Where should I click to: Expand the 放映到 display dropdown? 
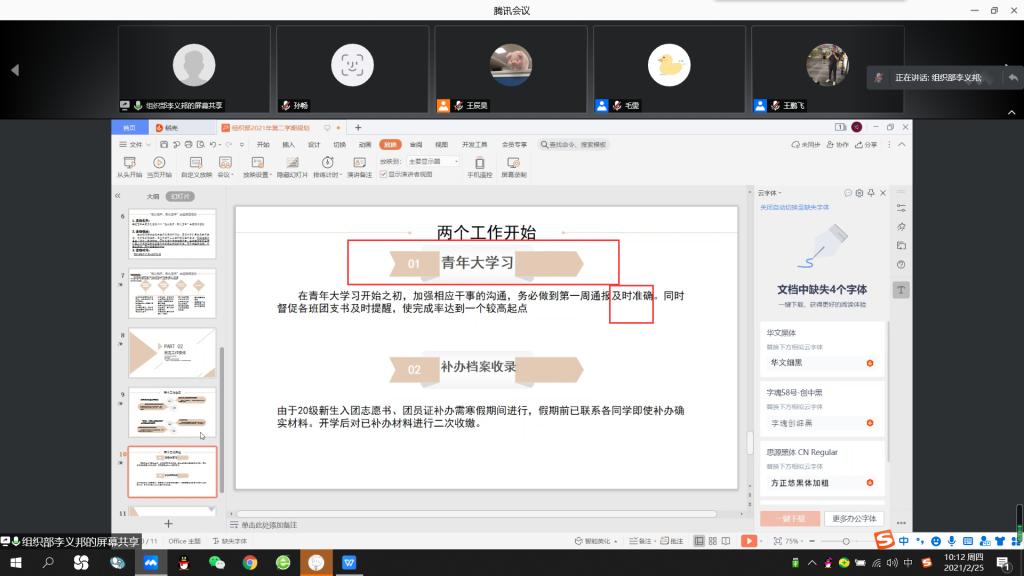[x=433, y=160]
